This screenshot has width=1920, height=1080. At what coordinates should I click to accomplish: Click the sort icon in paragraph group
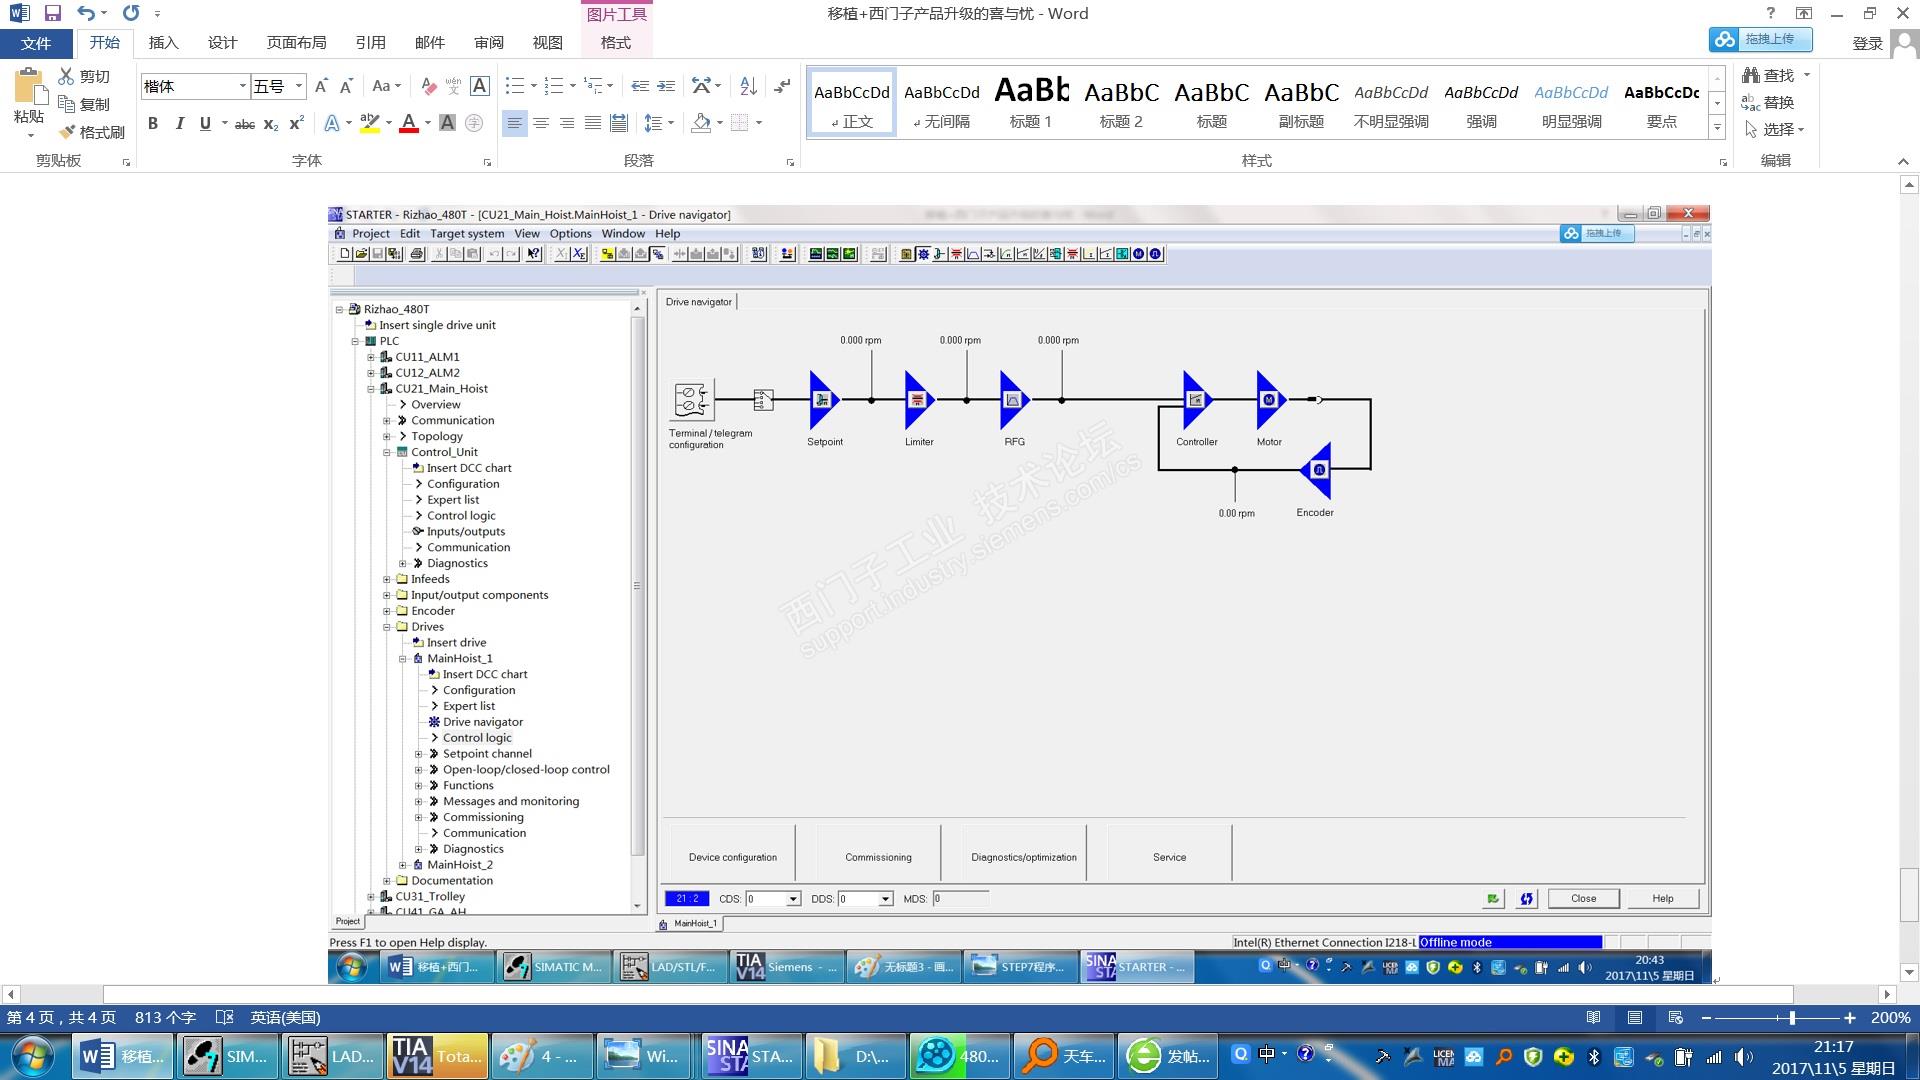click(x=748, y=86)
